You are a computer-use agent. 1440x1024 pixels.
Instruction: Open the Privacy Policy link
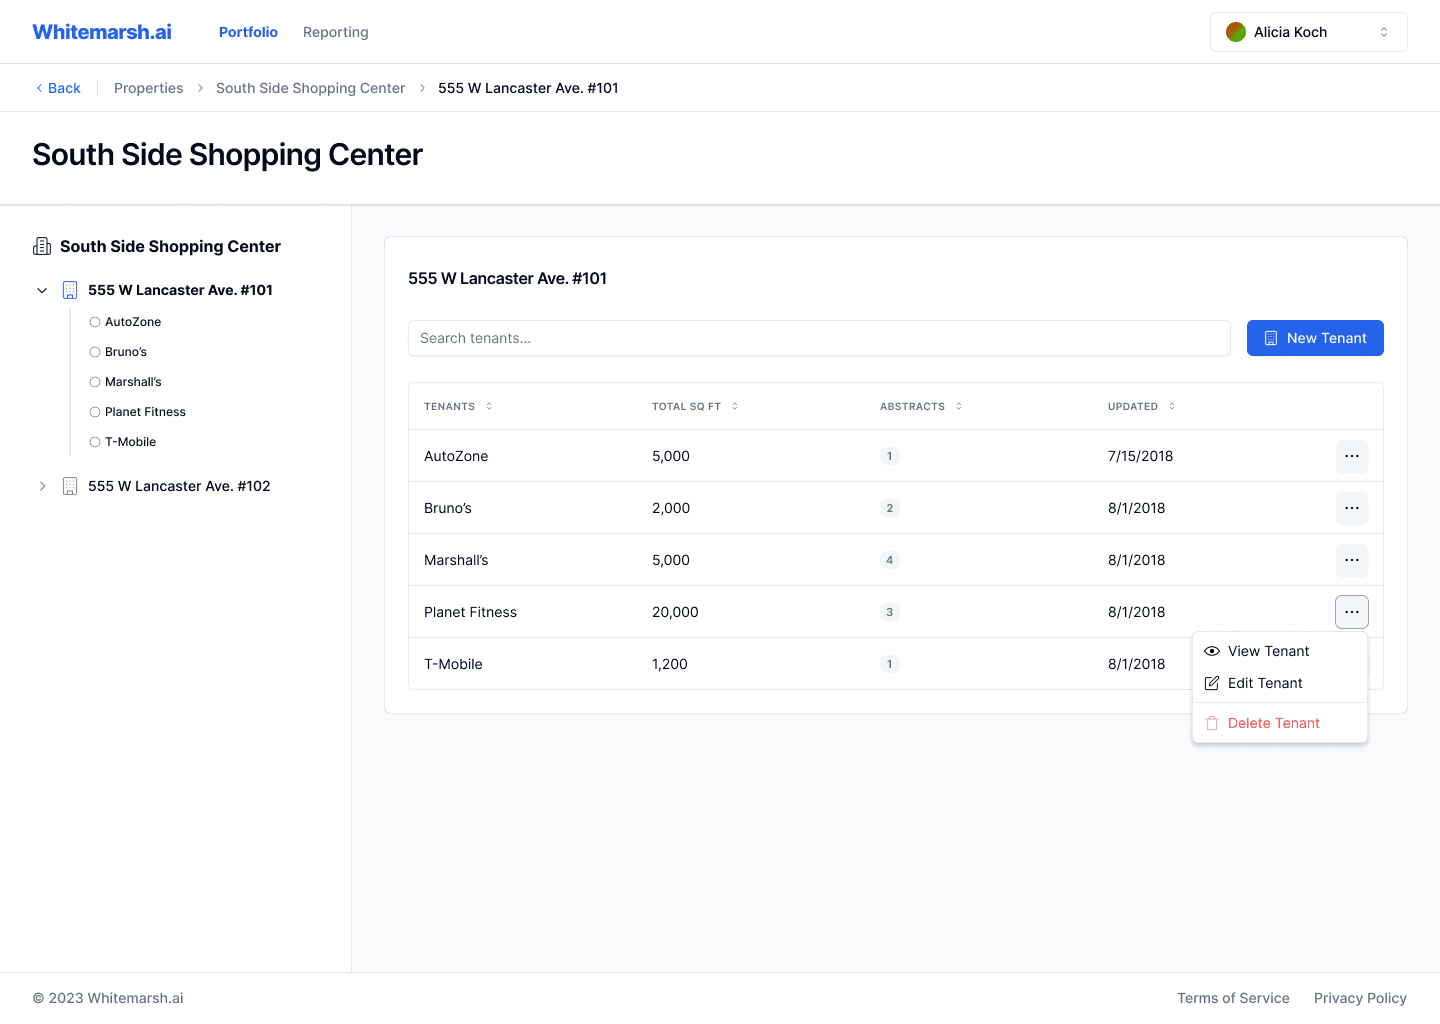click(1360, 998)
